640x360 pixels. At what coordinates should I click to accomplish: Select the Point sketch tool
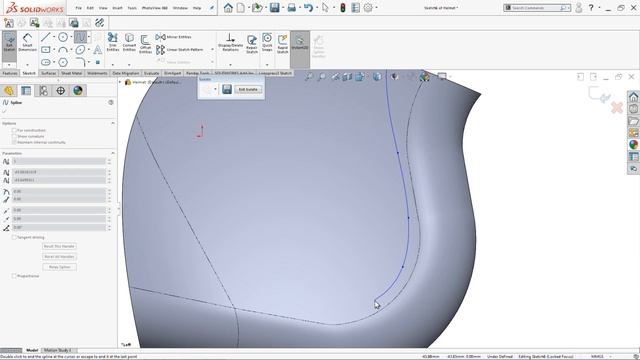pyautogui.click(x=98, y=62)
